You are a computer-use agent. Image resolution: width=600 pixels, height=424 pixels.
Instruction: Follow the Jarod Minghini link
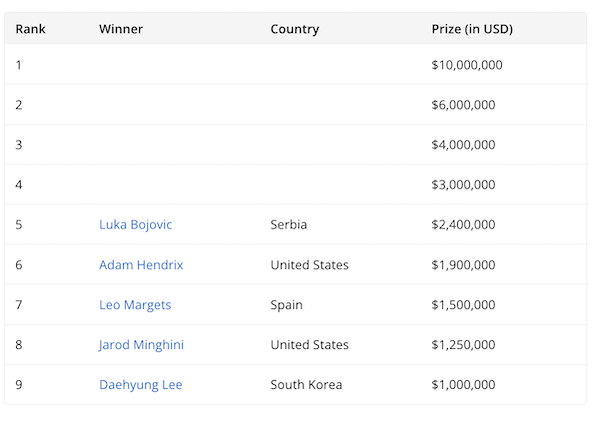click(x=141, y=345)
